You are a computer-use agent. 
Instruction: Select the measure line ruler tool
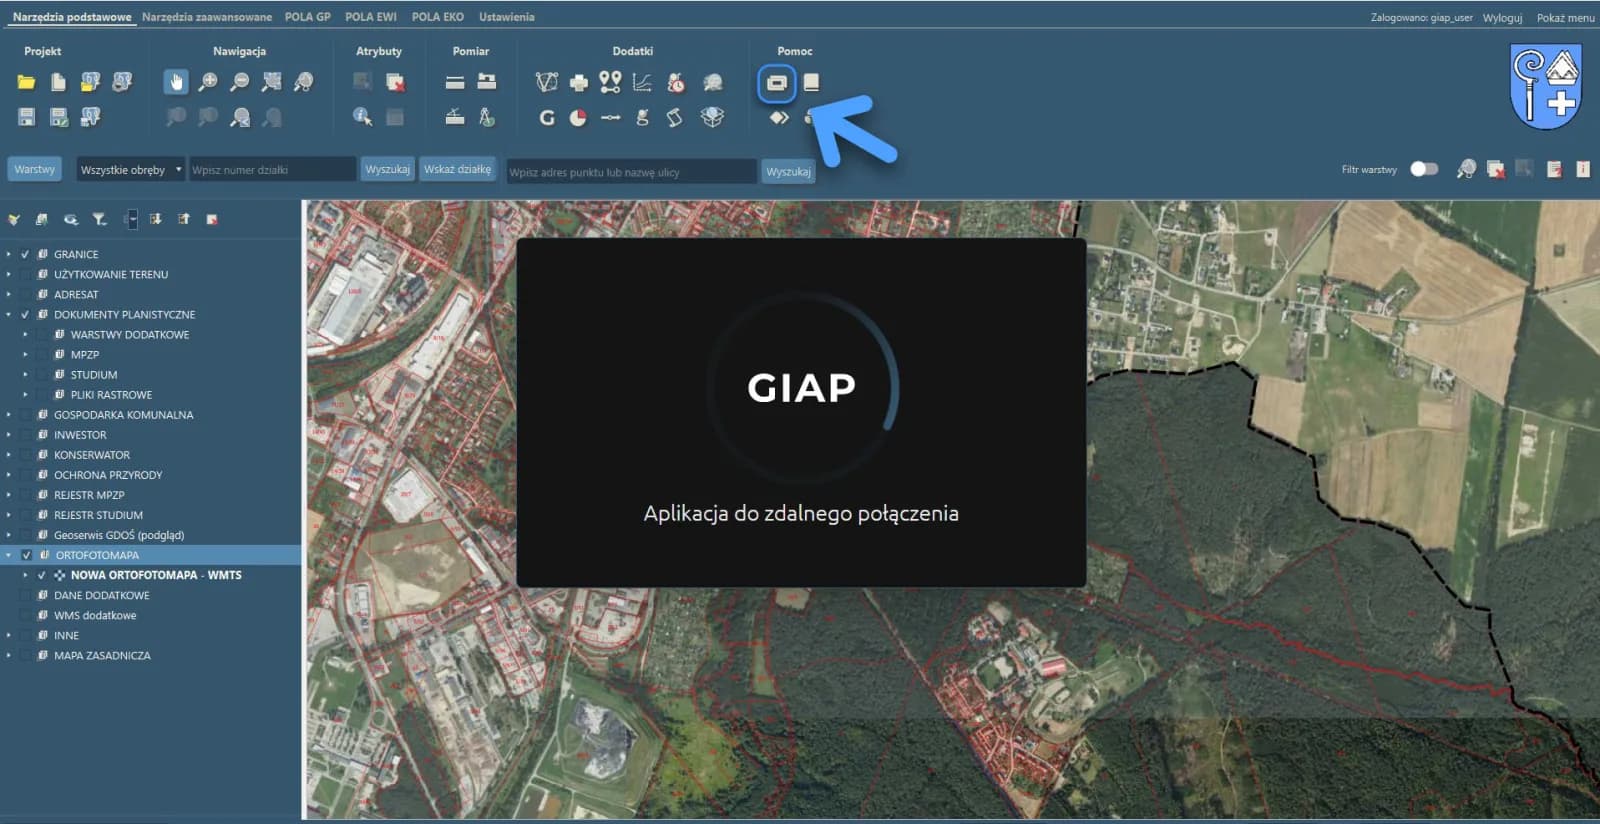coord(455,82)
